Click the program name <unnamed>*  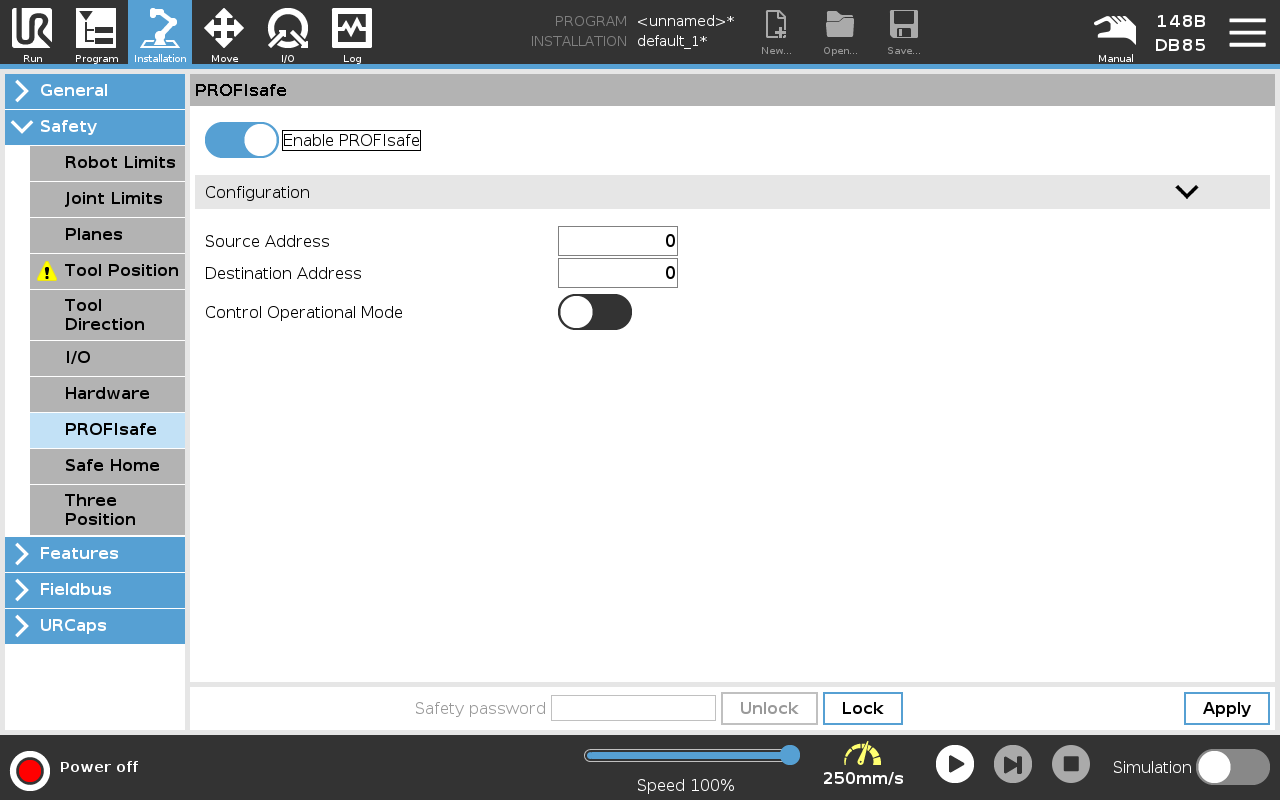point(685,21)
